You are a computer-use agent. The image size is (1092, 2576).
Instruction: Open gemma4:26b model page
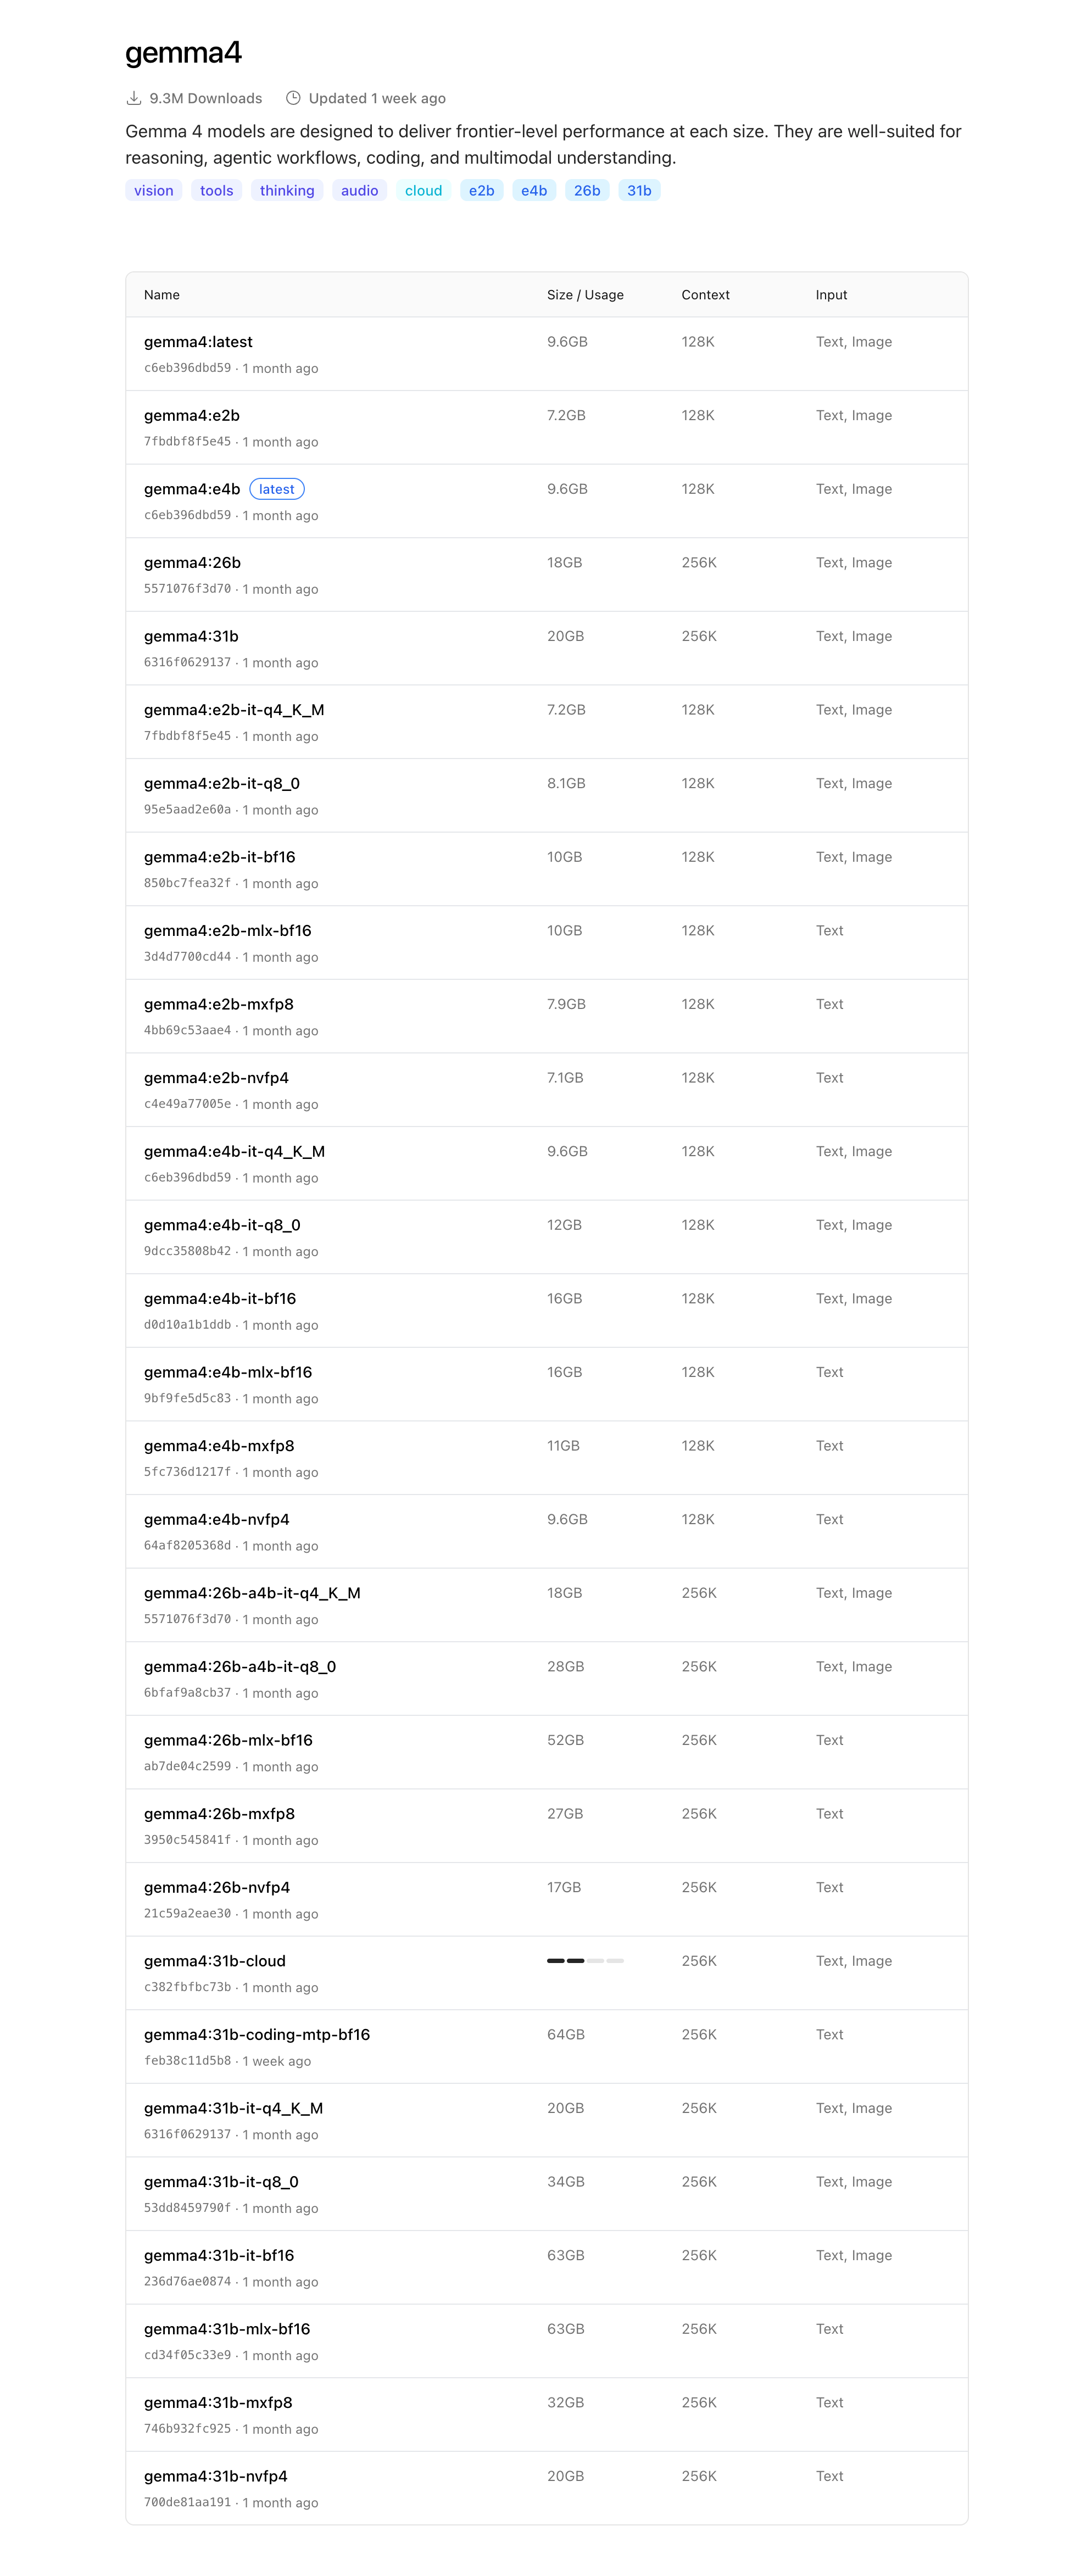[x=192, y=563]
